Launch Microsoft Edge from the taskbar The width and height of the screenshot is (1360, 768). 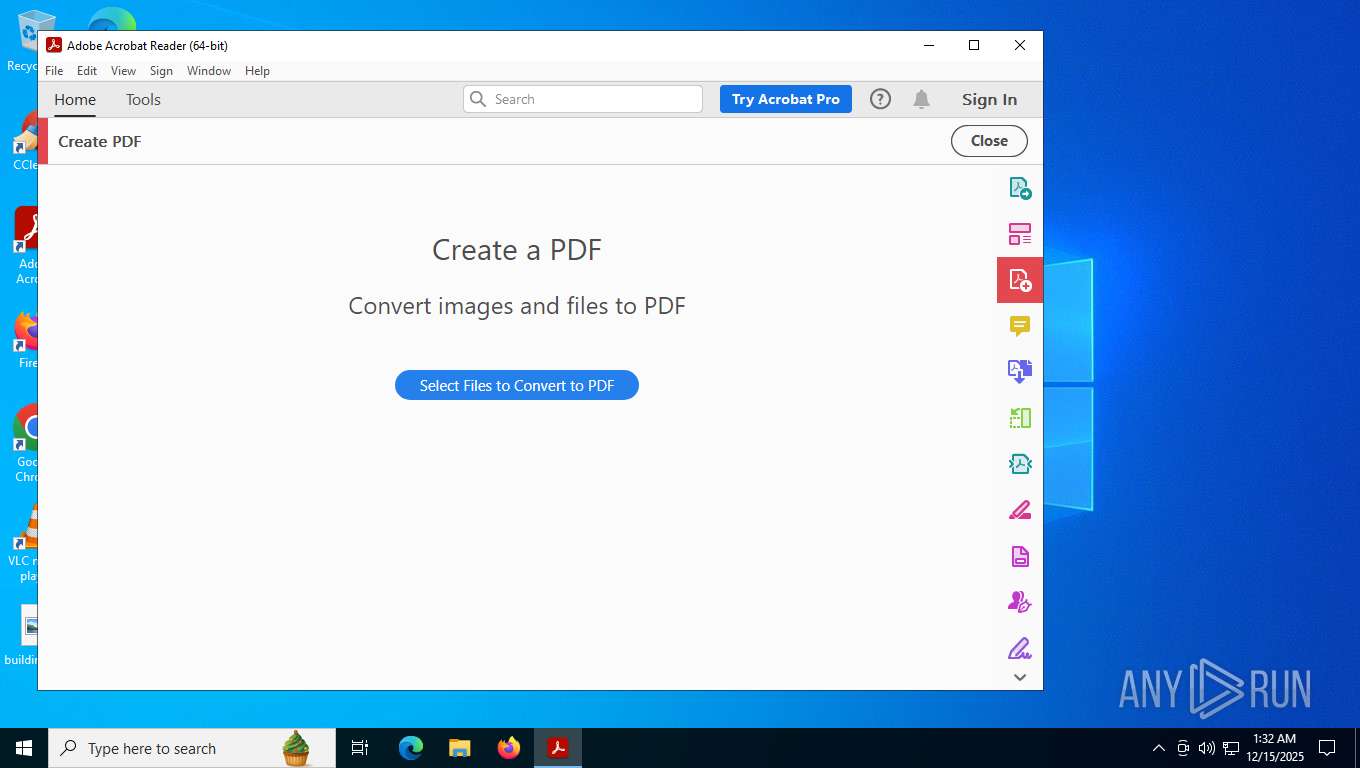pyautogui.click(x=411, y=748)
